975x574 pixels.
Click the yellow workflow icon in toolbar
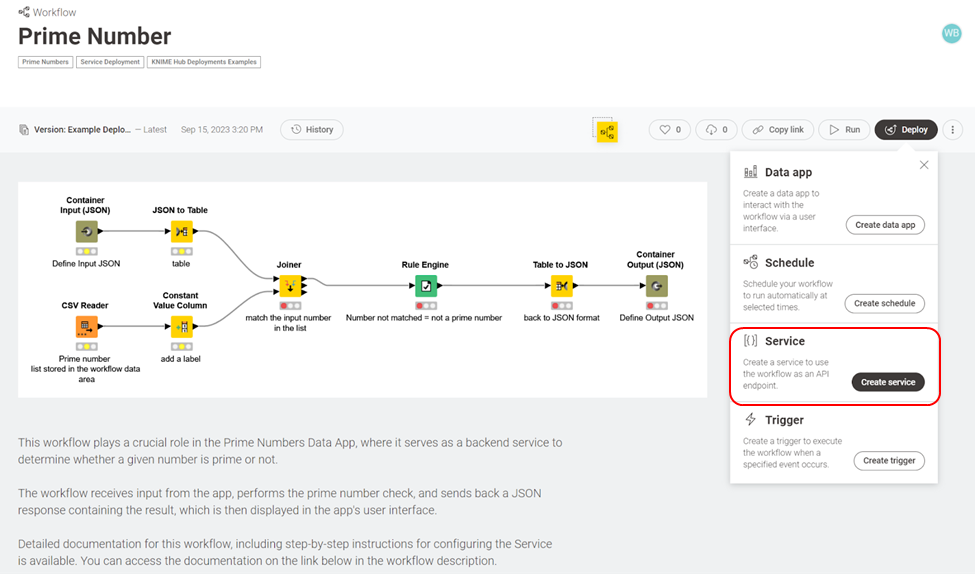point(607,131)
